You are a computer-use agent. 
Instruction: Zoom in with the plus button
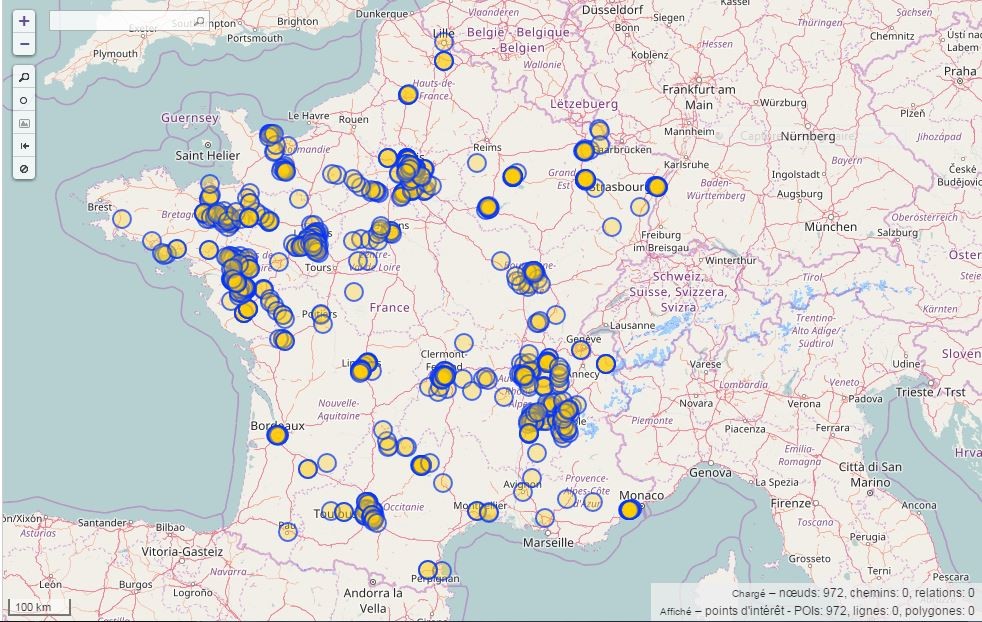pos(24,21)
